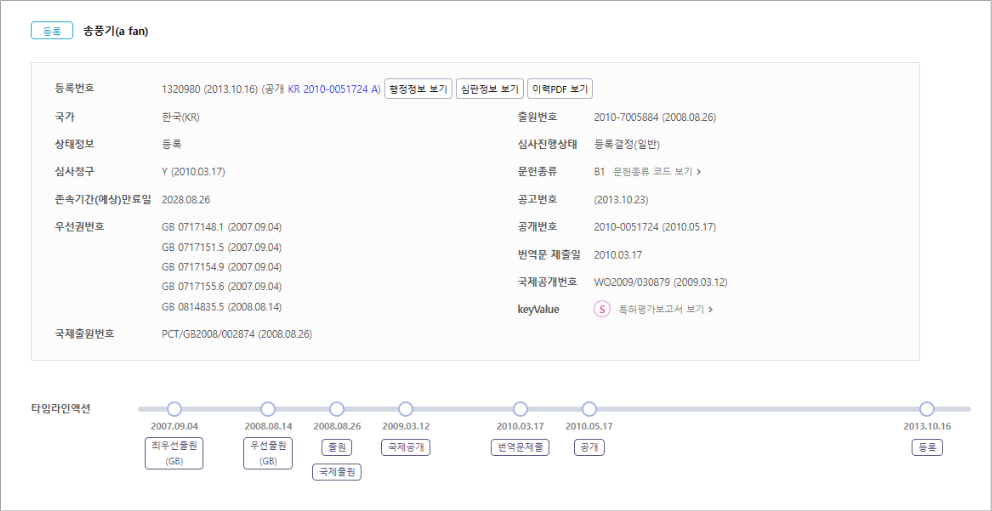Select the 2010.05.17 timeline circle

pyautogui.click(x=589, y=409)
